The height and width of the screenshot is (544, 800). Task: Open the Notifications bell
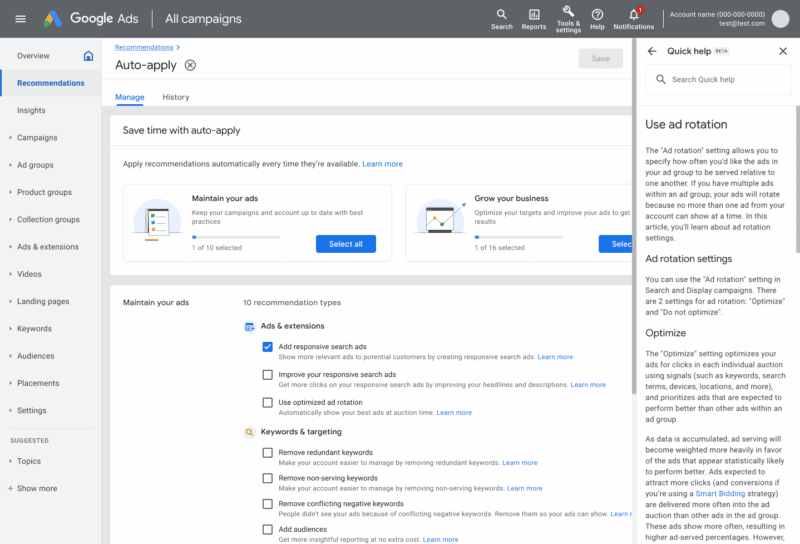coord(633,14)
